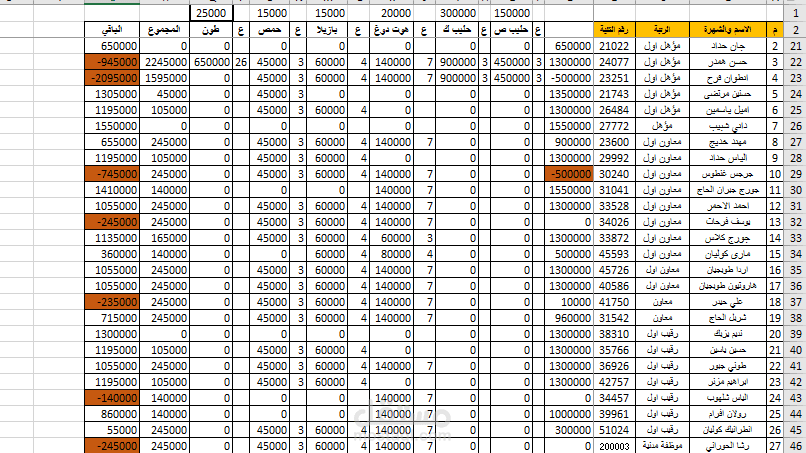
Task: Click the 10000 cell beside ID 41750
Action: point(569,302)
